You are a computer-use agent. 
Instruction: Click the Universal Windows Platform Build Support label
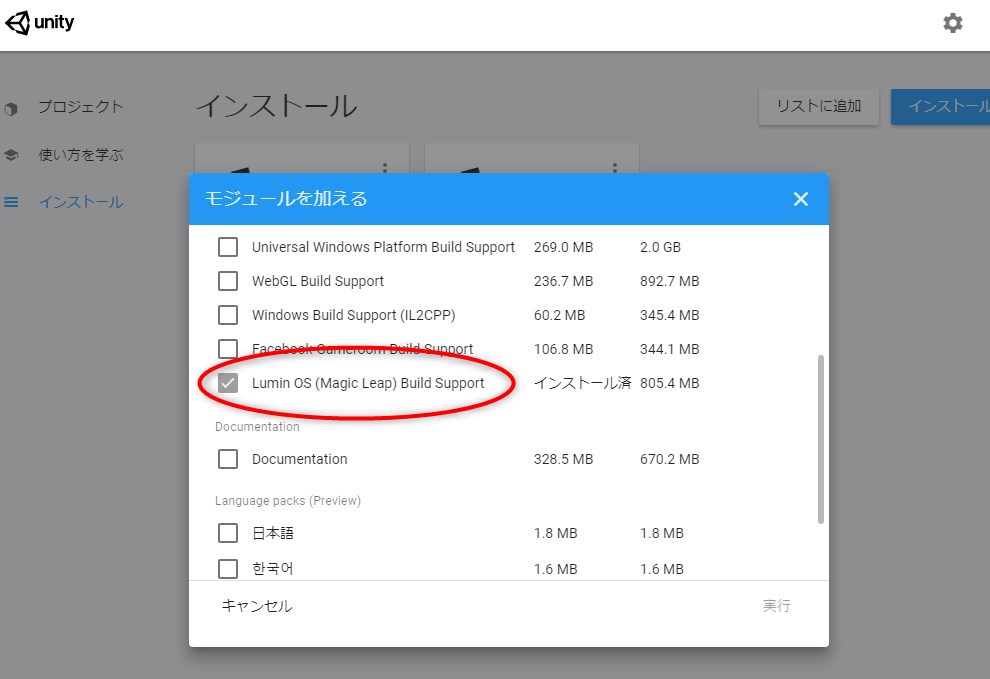(x=383, y=247)
